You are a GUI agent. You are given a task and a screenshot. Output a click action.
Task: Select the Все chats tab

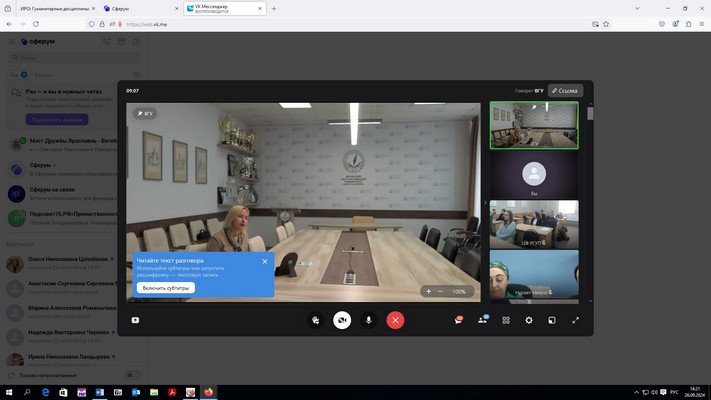pos(18,75)
